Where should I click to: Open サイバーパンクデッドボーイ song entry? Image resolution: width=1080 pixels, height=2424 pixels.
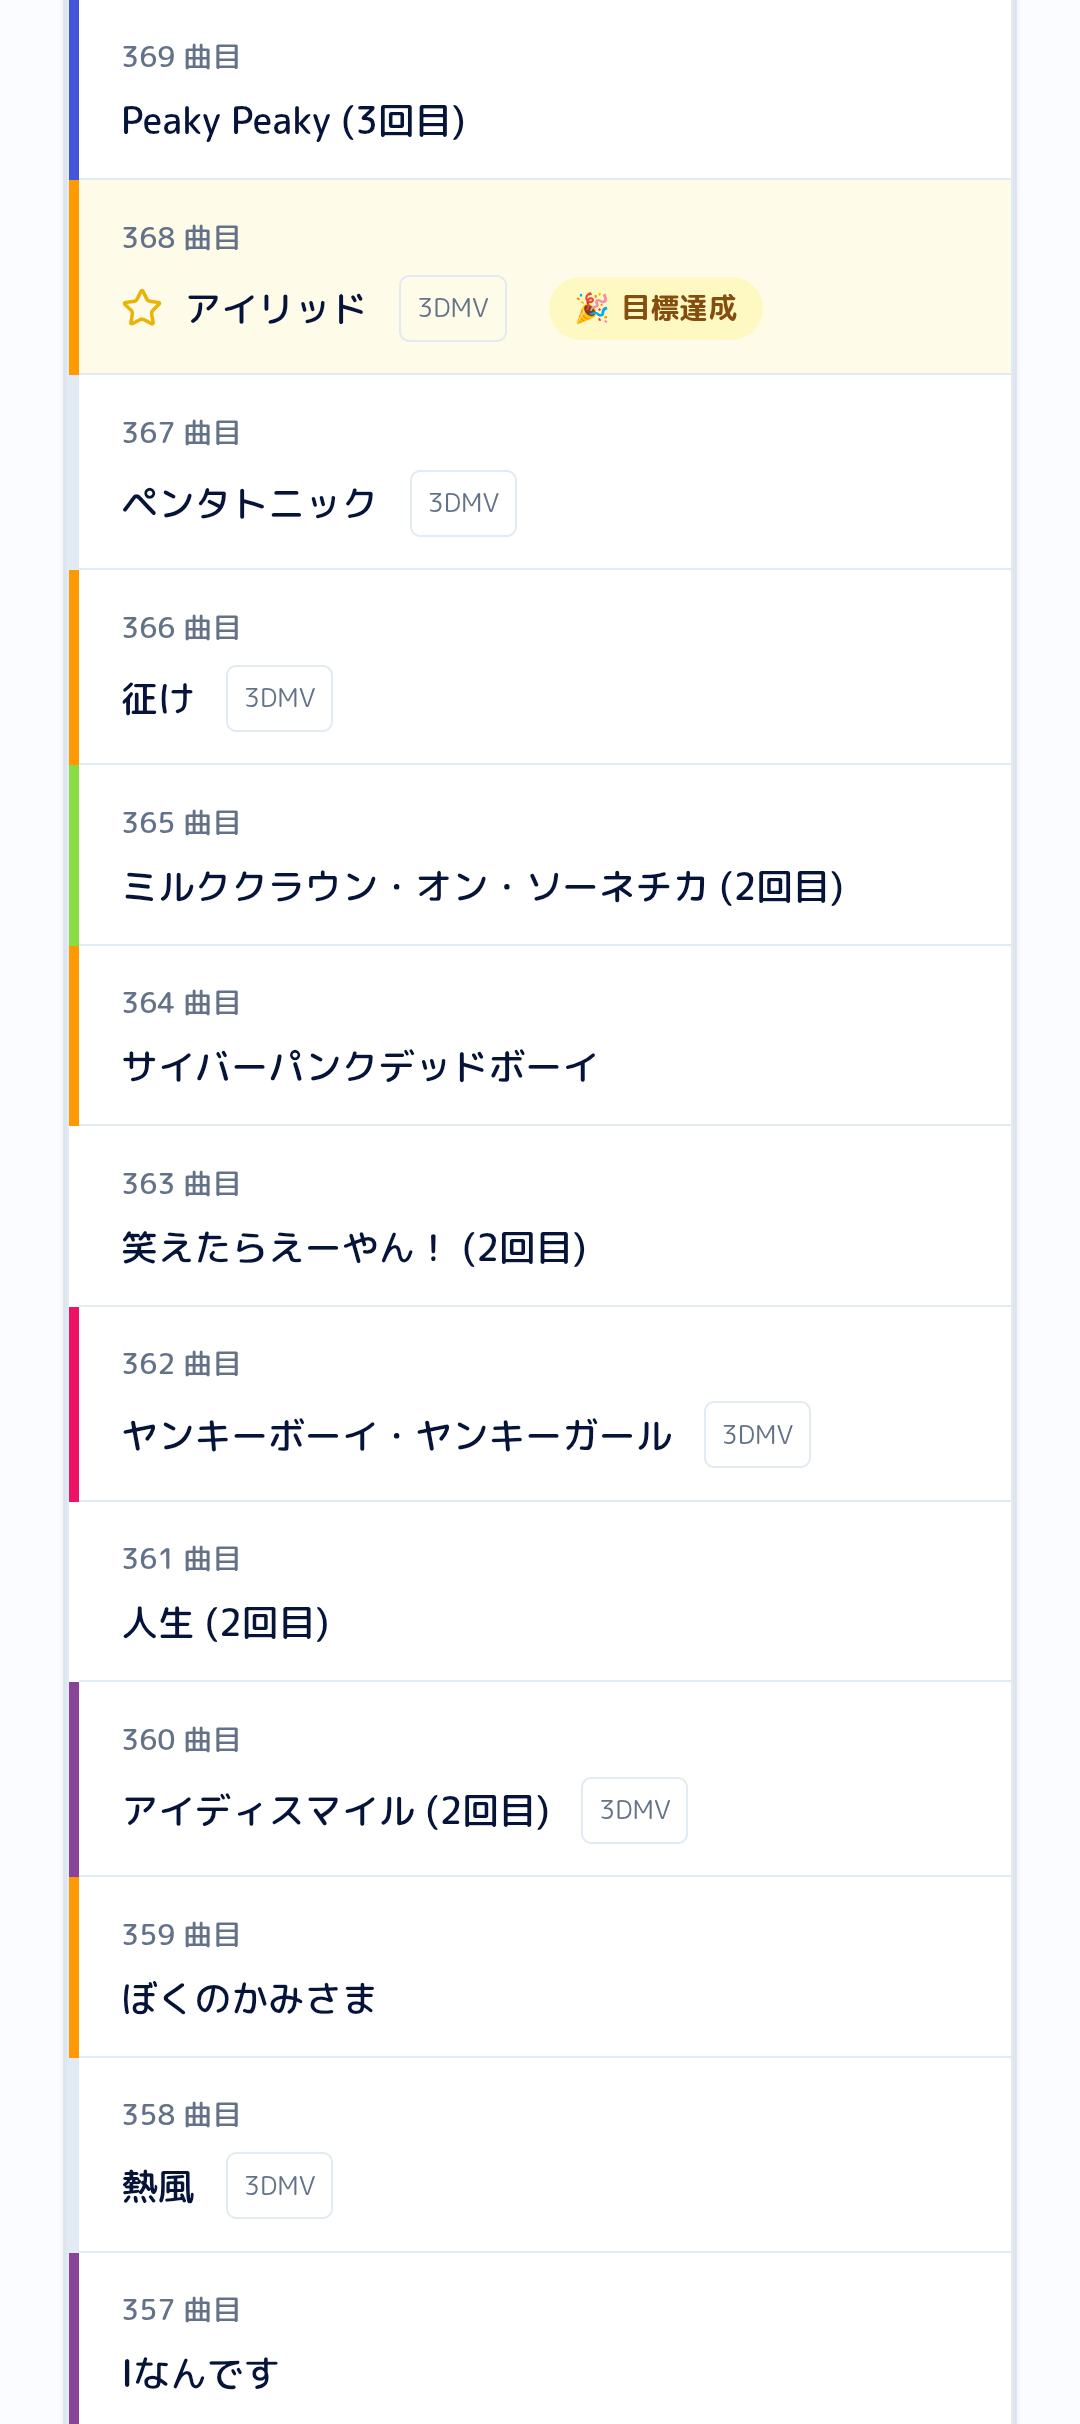click(360, 1067)
